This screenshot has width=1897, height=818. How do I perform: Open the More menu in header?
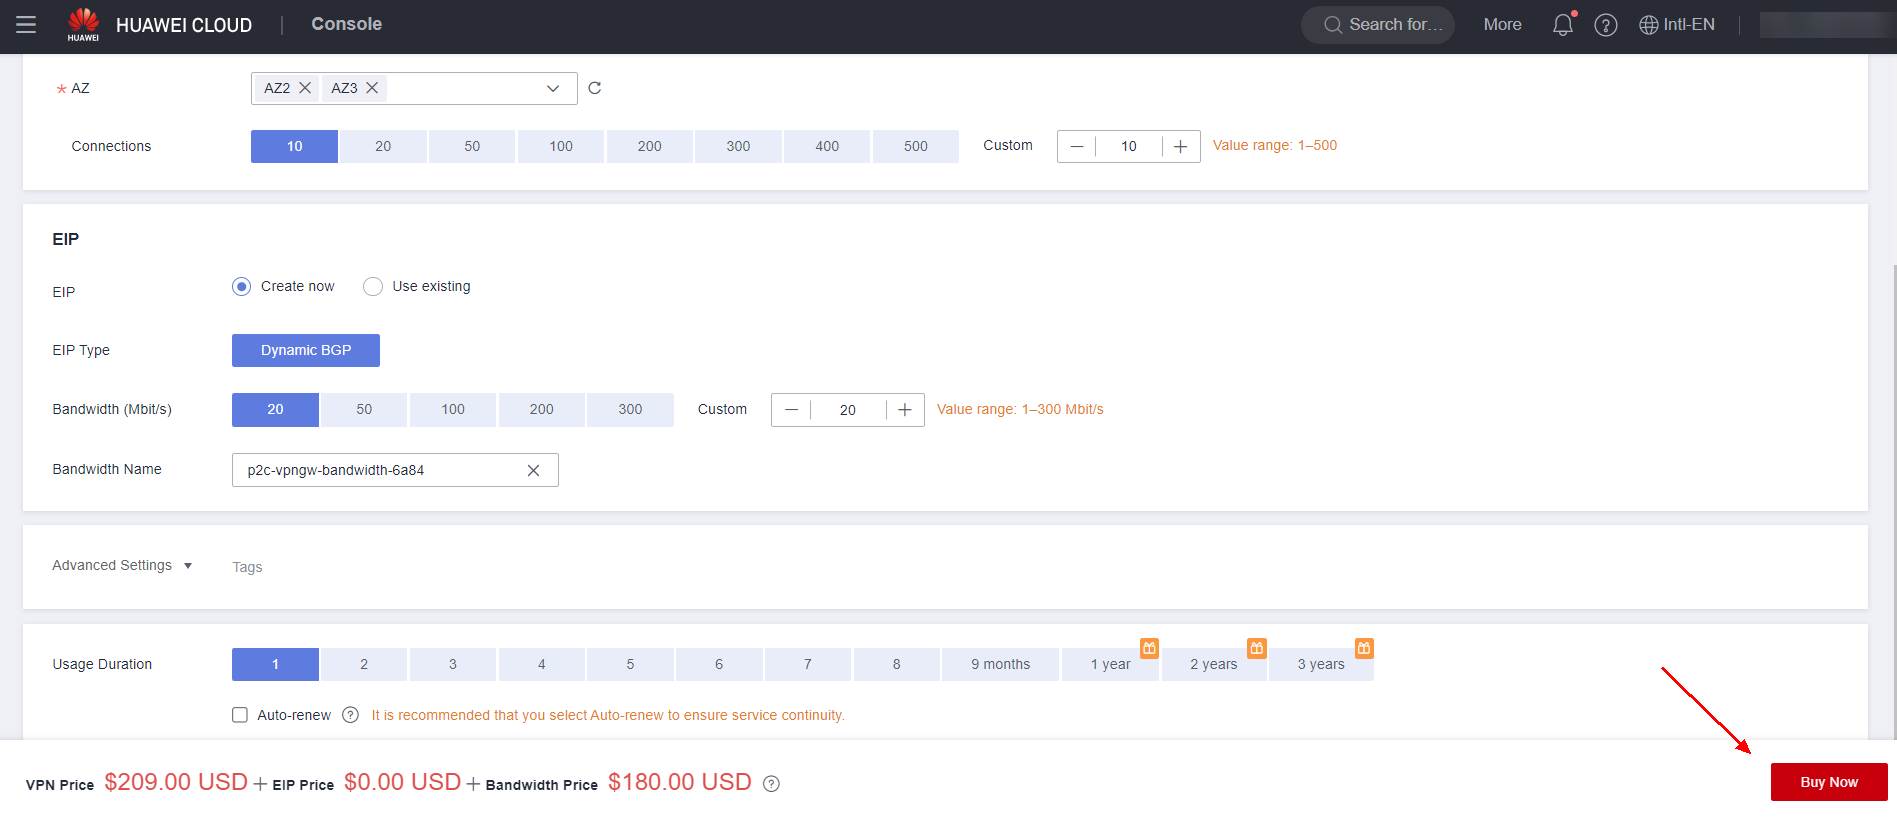1502,25
